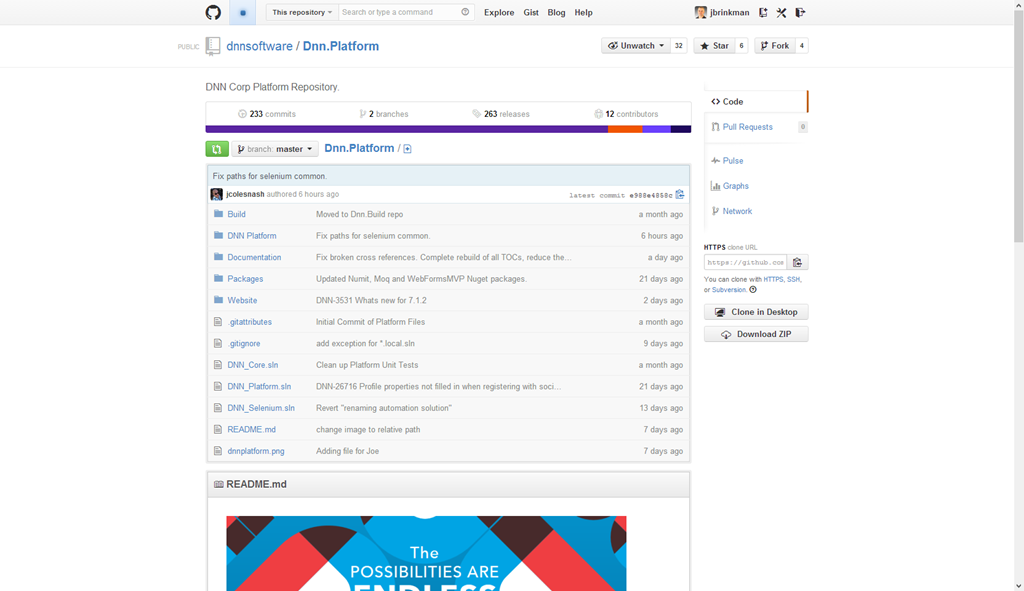
Task: Fork the repository
Action: pos(775,46)
